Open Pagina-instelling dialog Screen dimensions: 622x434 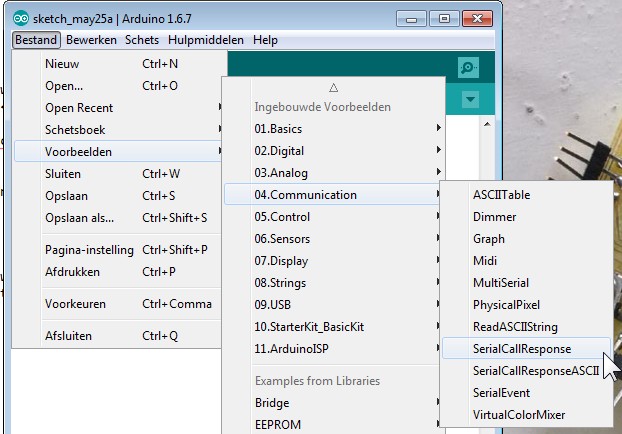117,250
